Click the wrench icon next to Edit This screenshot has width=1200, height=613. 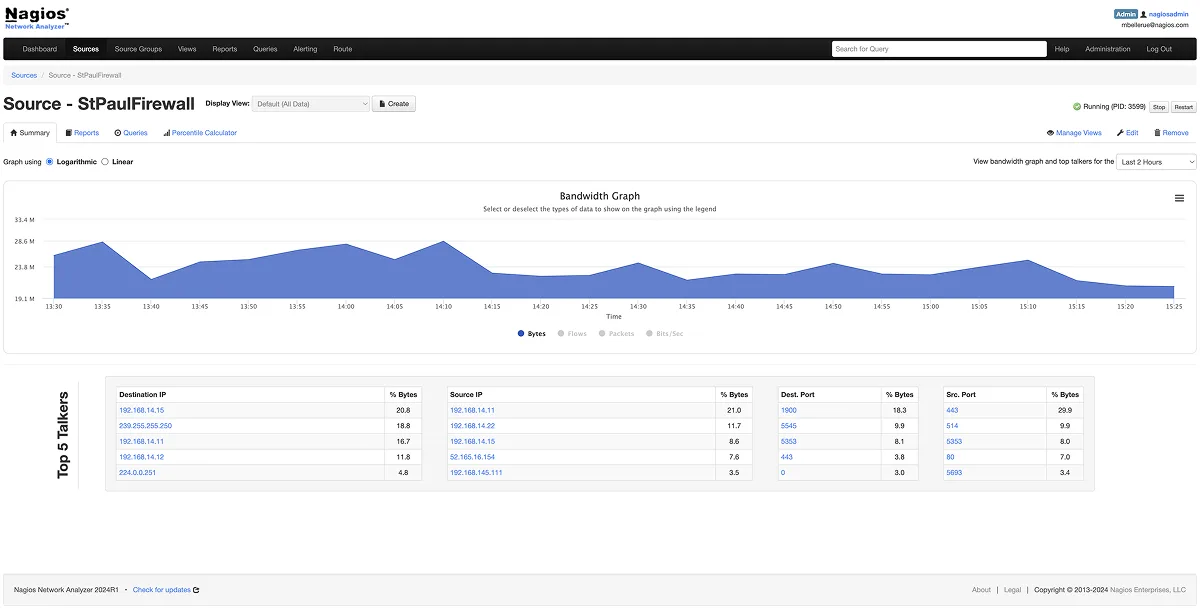1119,132
